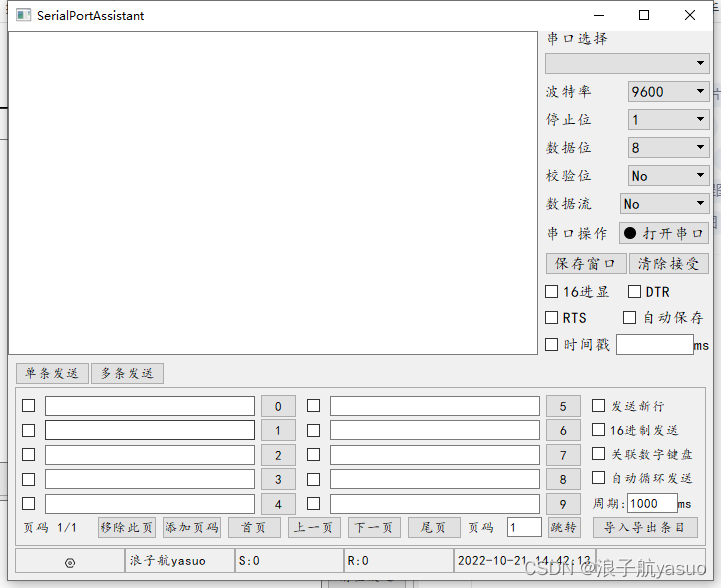Click the 移除此页 remove page button
Viewport: 721px width, 588px height.
tap(127, 527)
